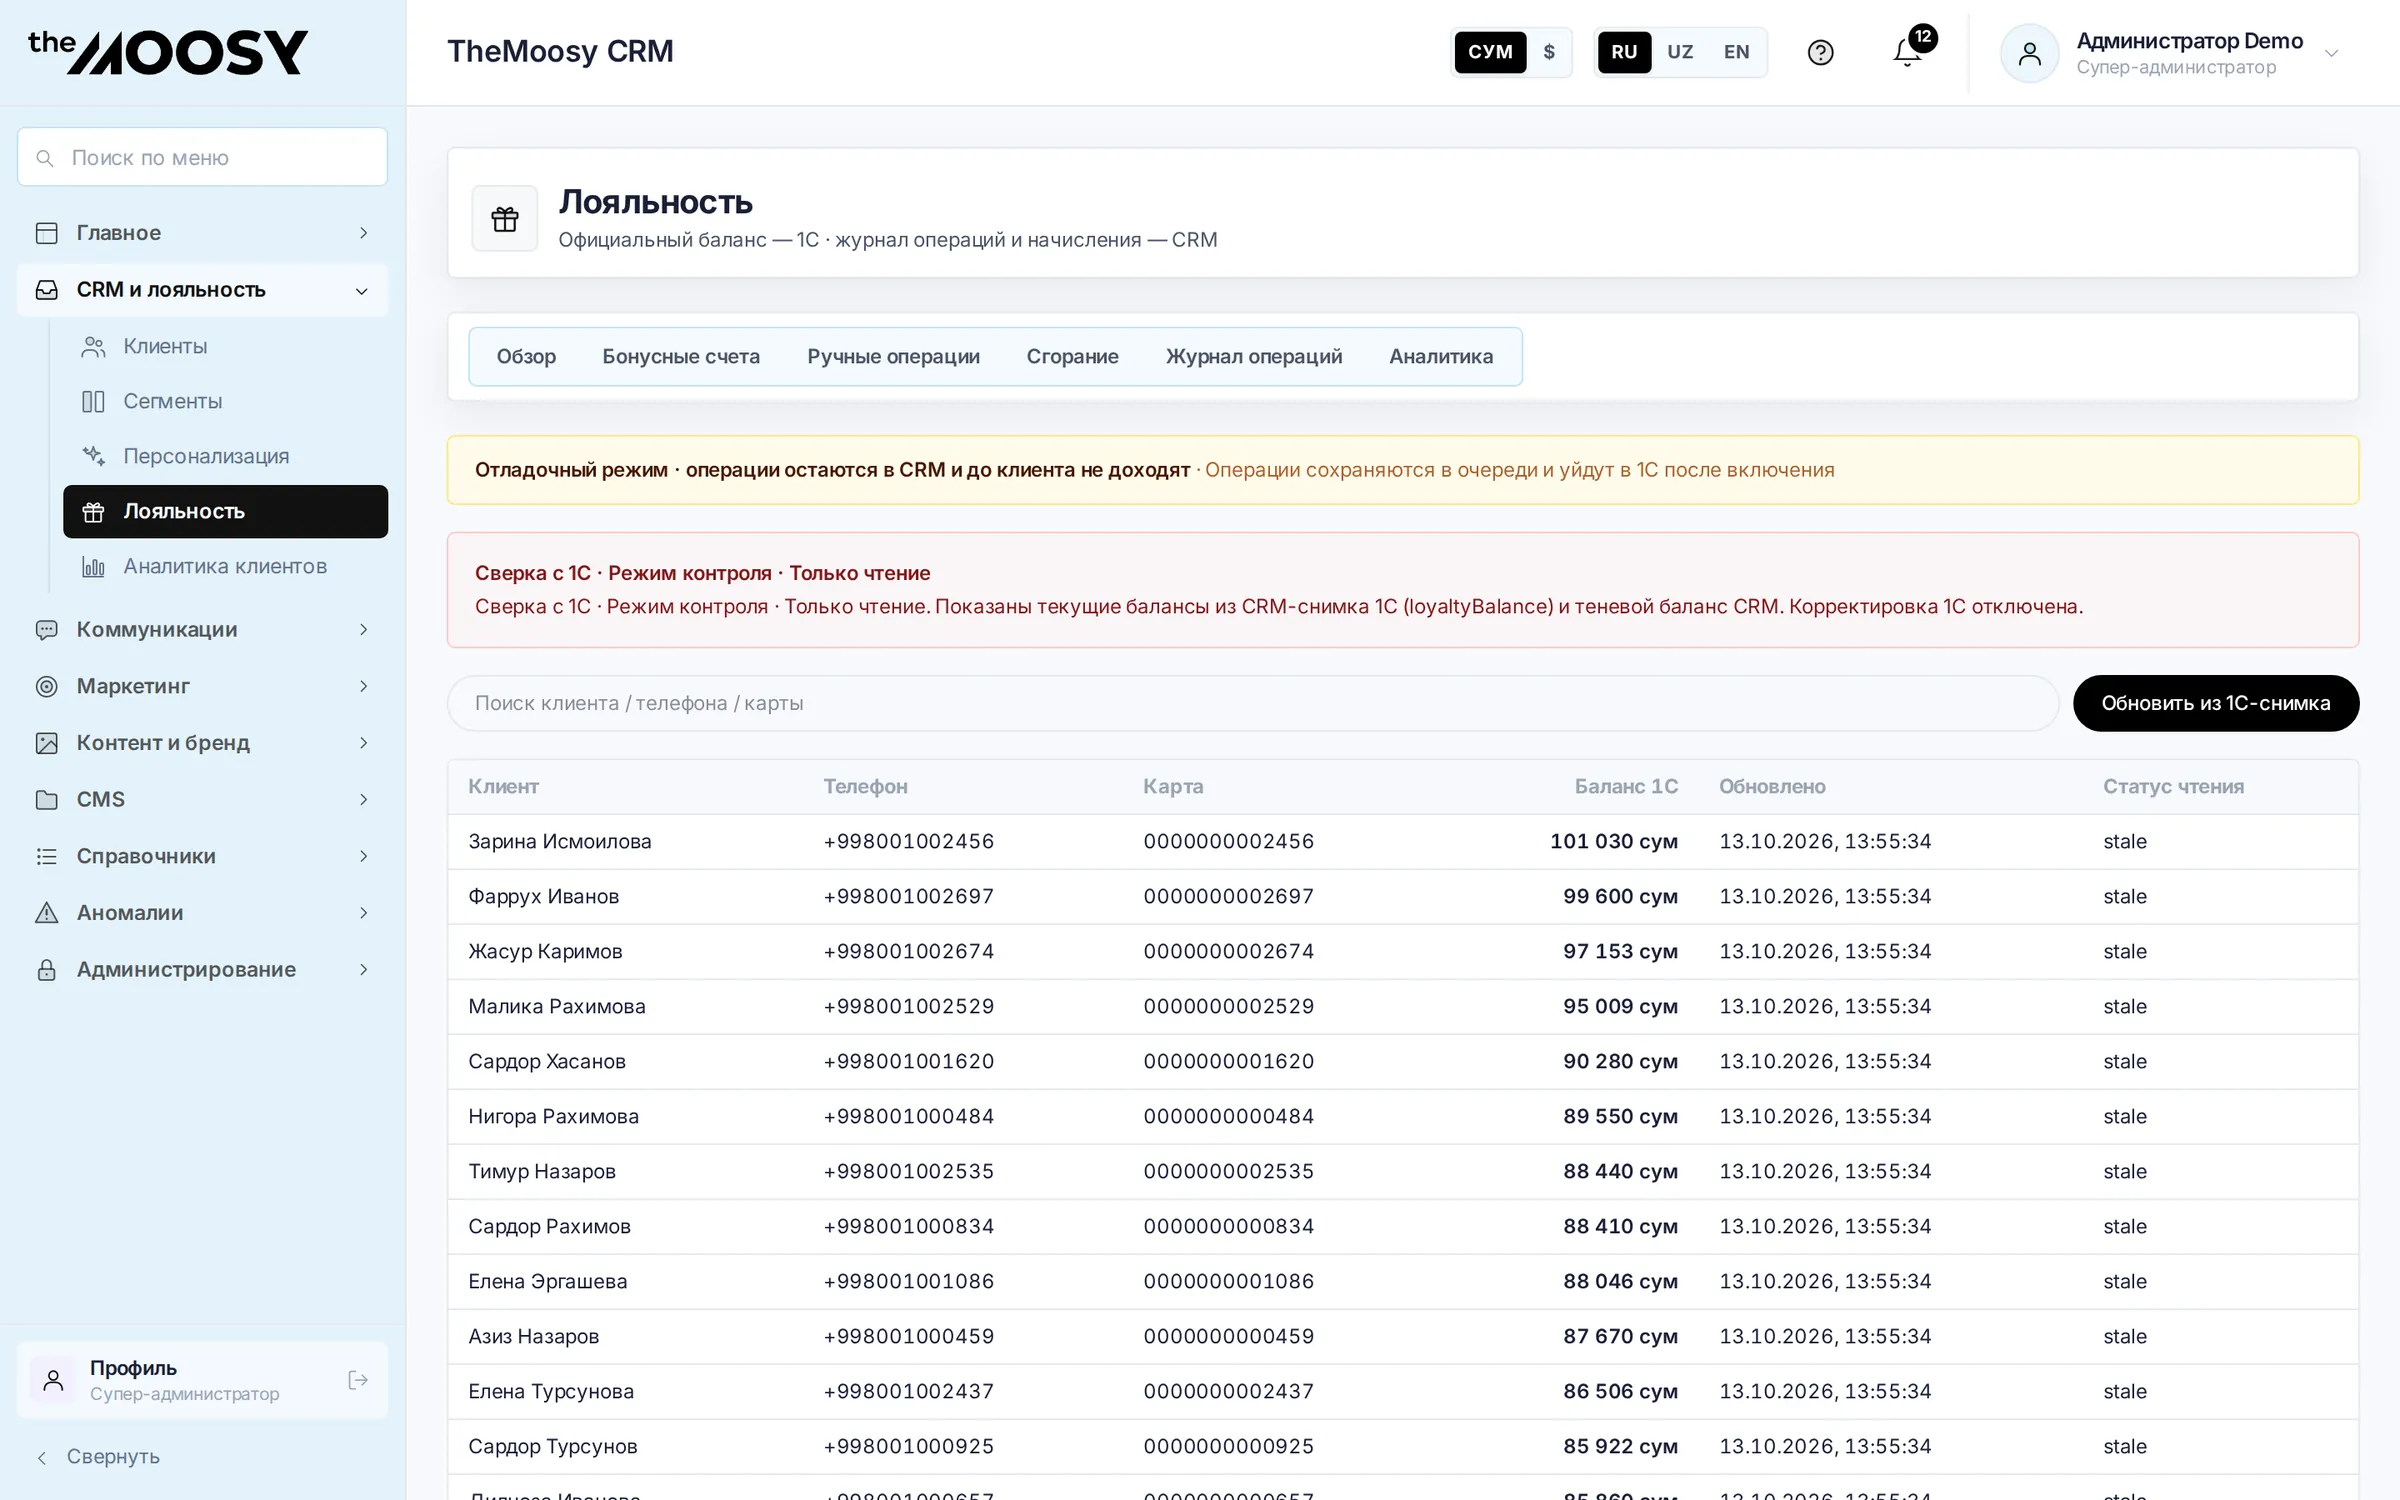This screenshot has height=1500, width=2400.
Task: Click the Аномалии warning triangle icon
Action: point(47,913)
